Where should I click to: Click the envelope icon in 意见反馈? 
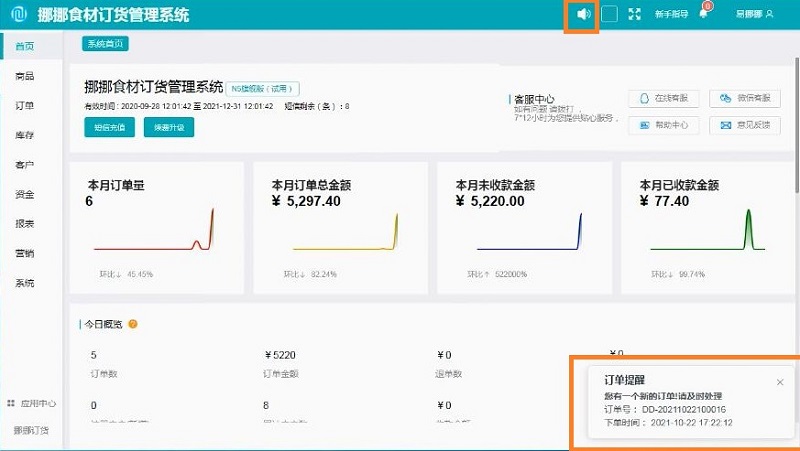pos(726,125)
